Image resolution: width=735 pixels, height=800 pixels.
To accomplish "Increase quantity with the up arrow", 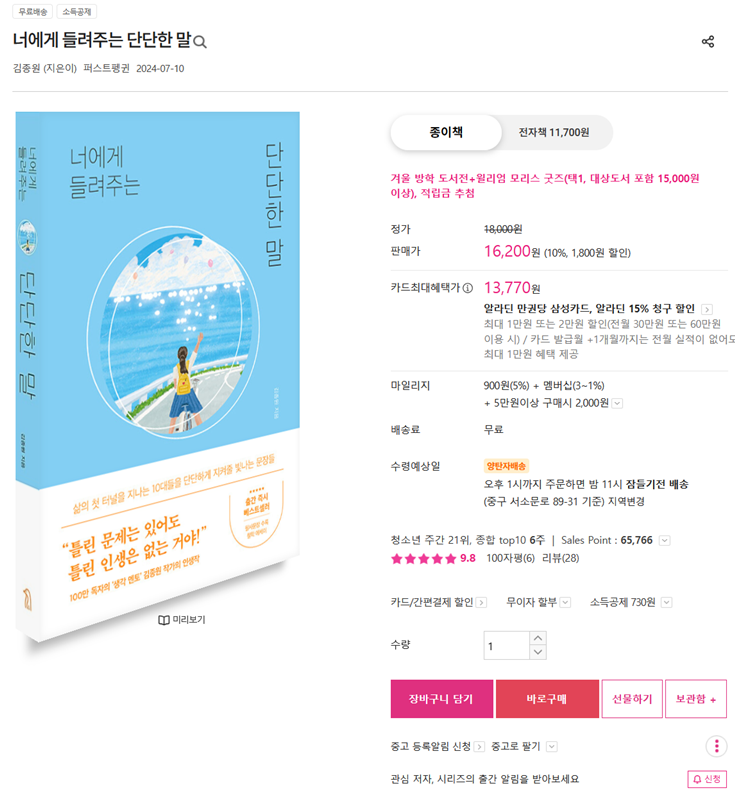I will (x=538, y=638).
